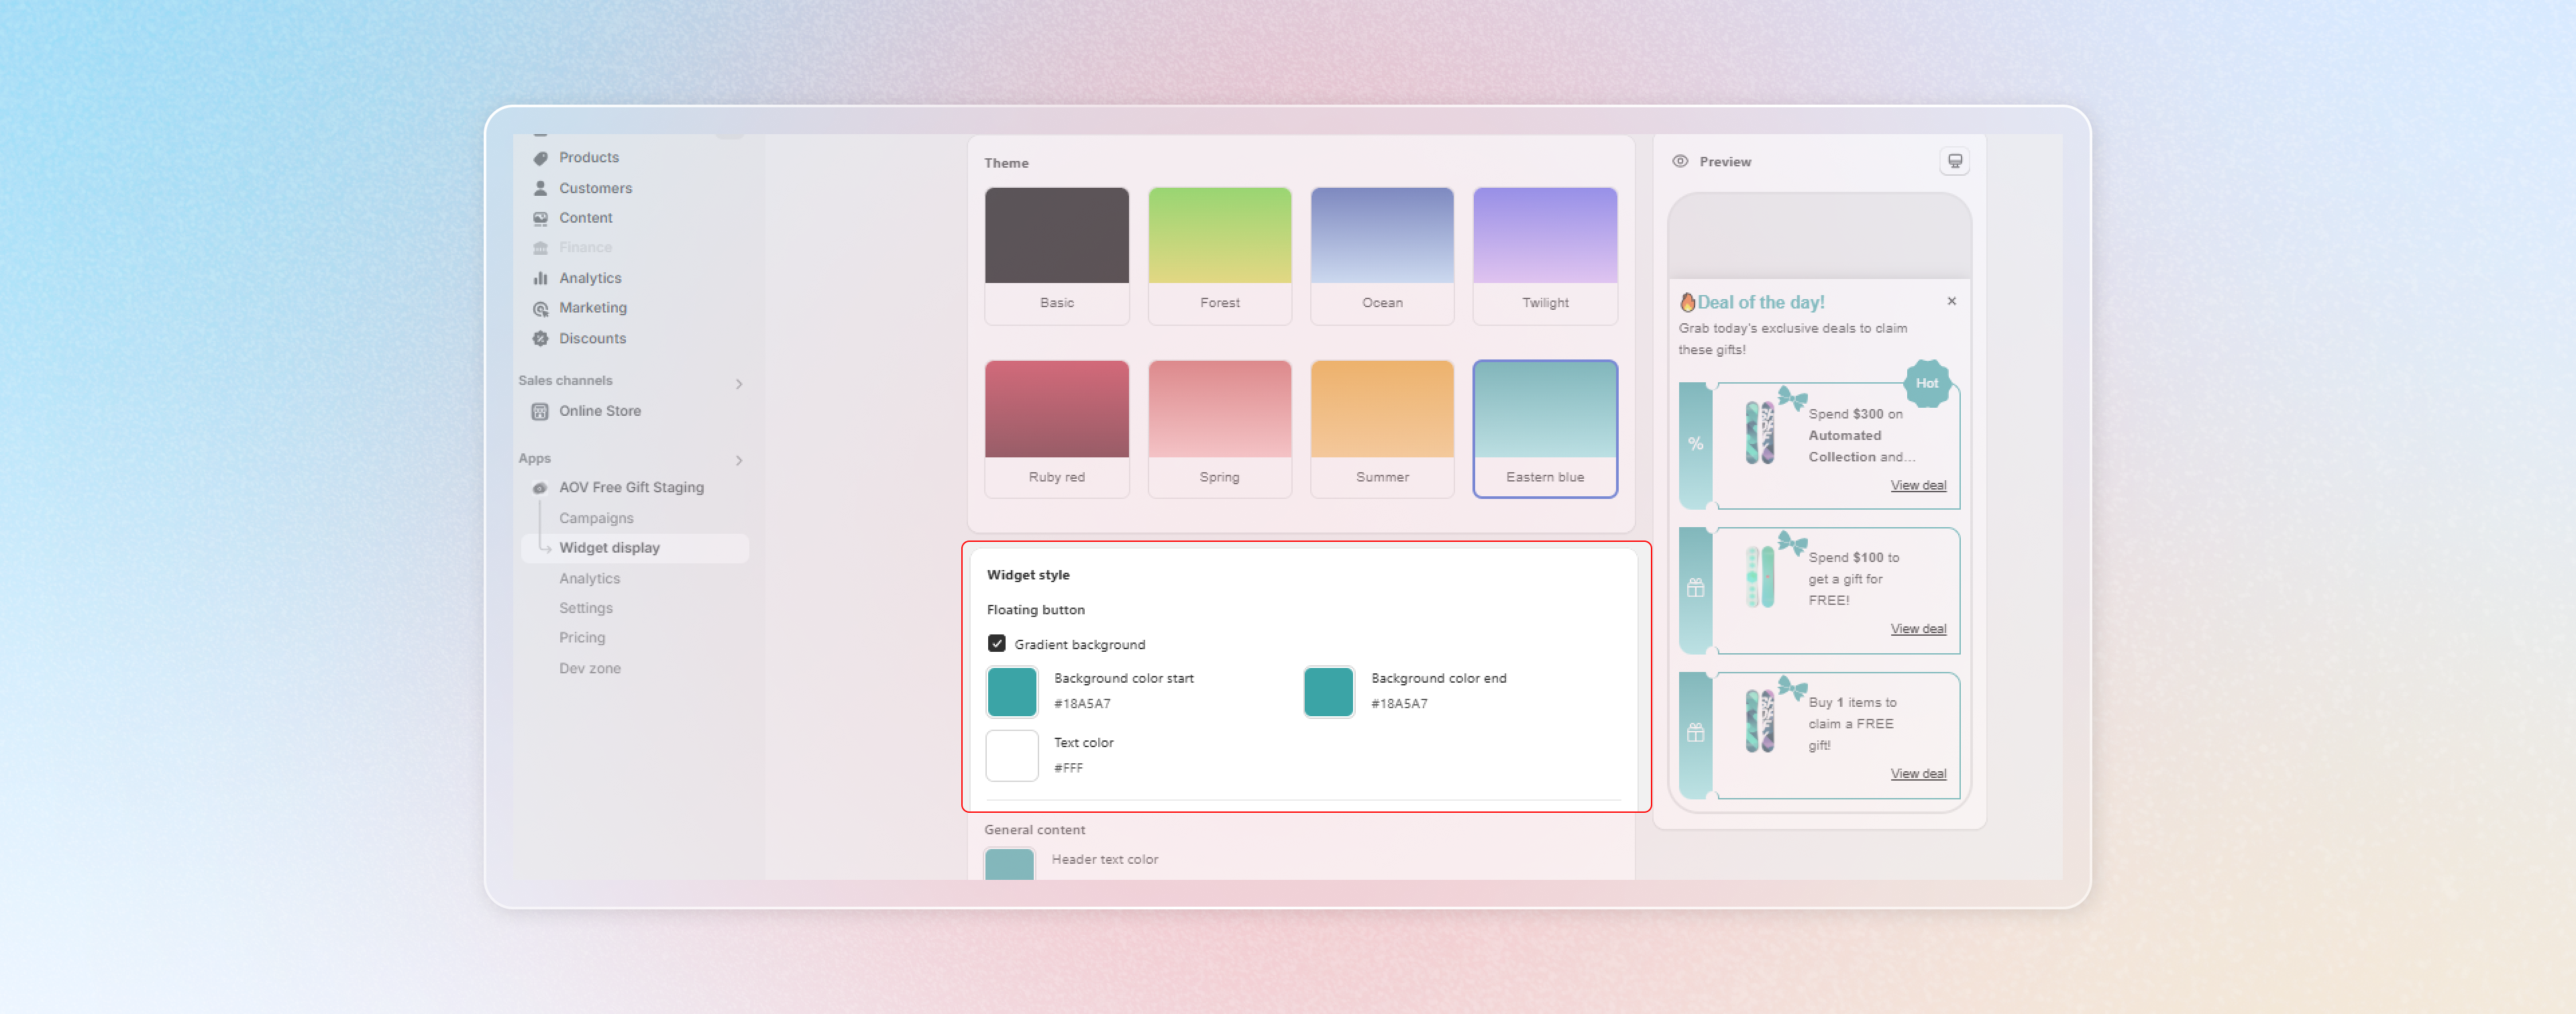Uncheck the Gradient background checkbox
Viewport: 2576px width, 1014px height.
[x=996, y=643]
